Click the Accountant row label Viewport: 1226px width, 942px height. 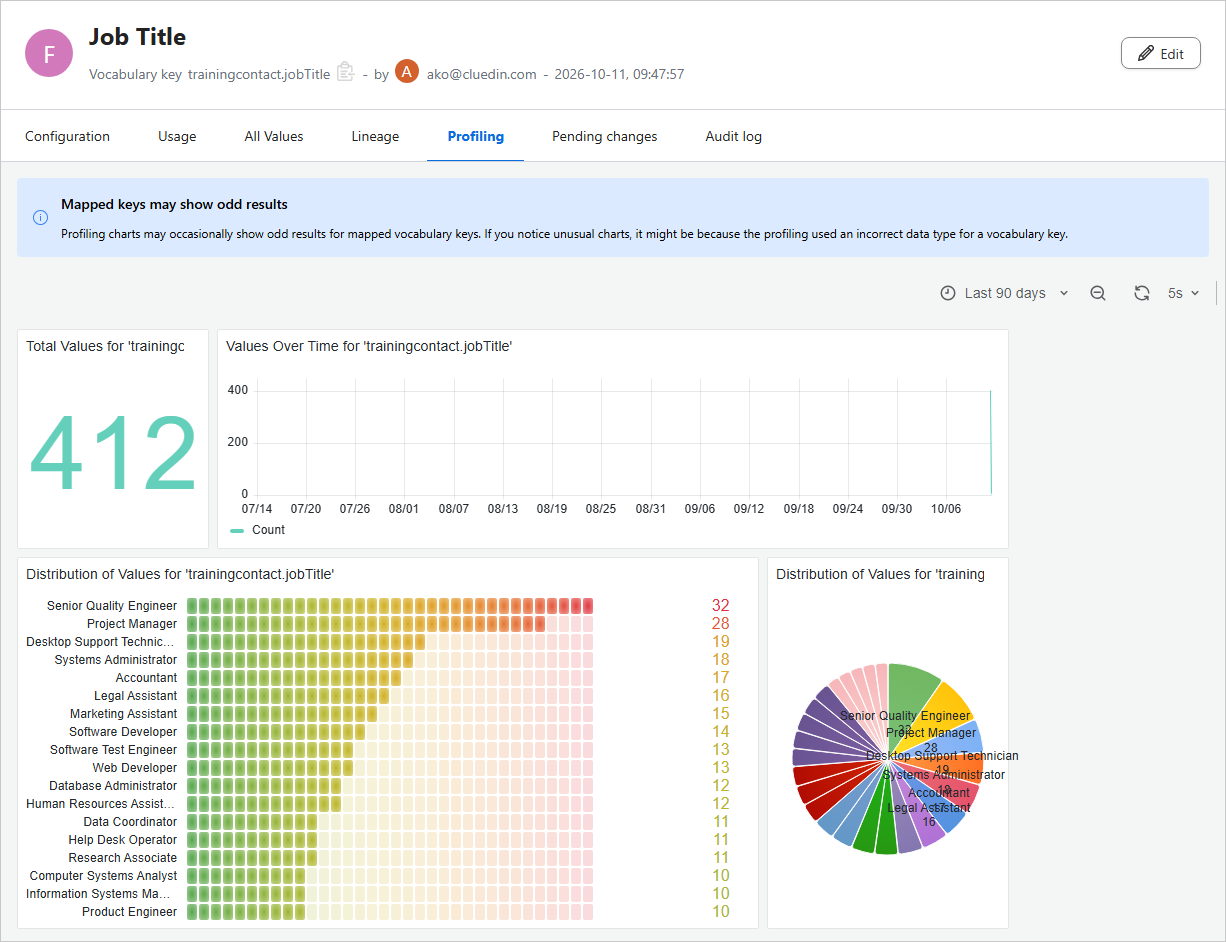(x=146, y=678)
